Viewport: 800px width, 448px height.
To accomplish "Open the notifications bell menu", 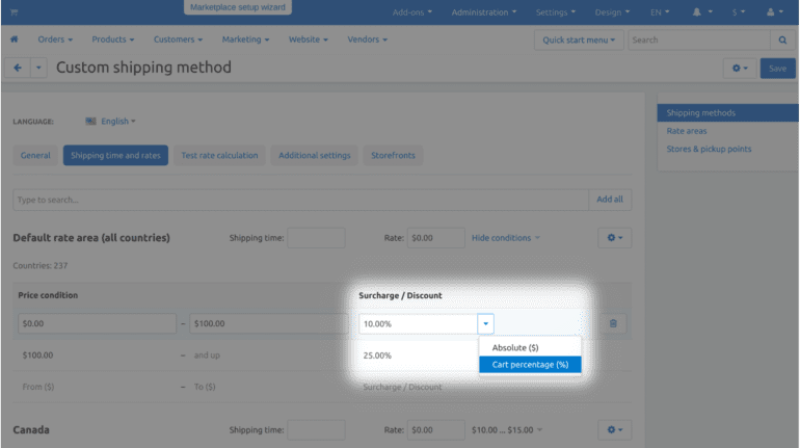I will click(699, 13).
